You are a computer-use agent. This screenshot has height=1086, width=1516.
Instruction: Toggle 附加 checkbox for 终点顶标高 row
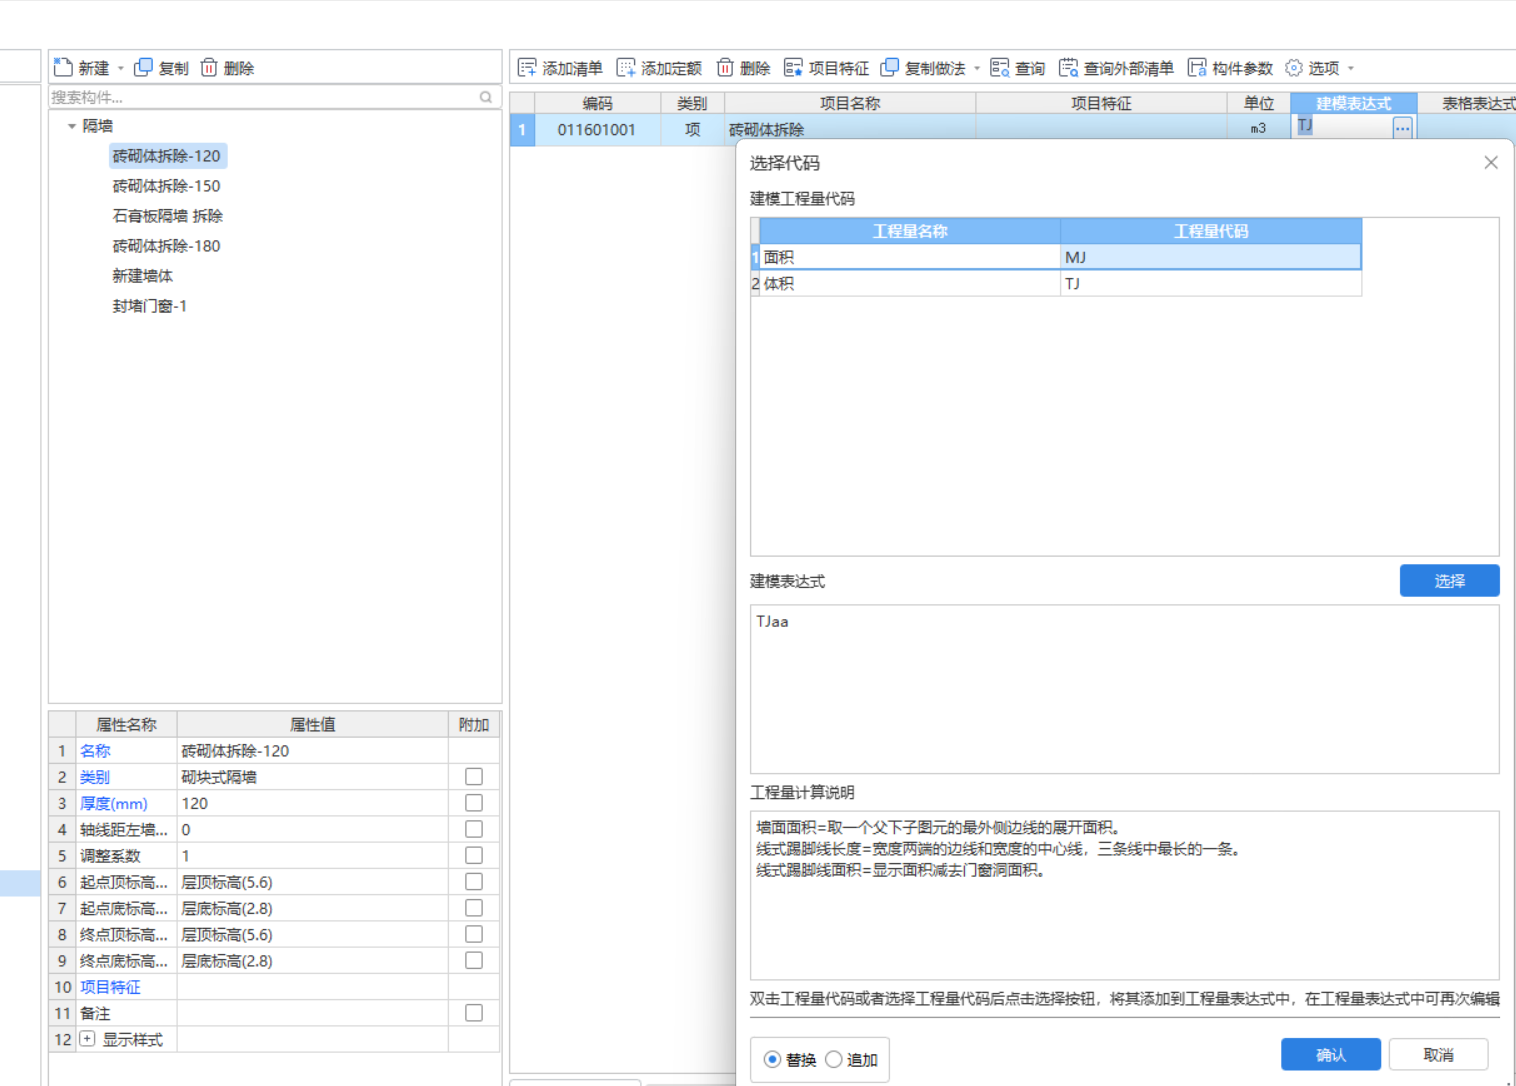(474, 934)
